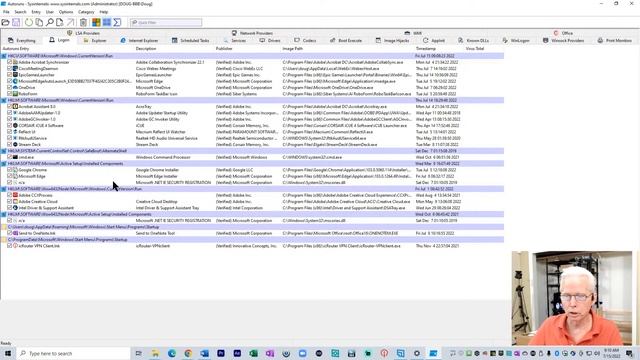Screen dimensions: 640x360
Task: Click the Save toolbar icon
Action: 16,22
